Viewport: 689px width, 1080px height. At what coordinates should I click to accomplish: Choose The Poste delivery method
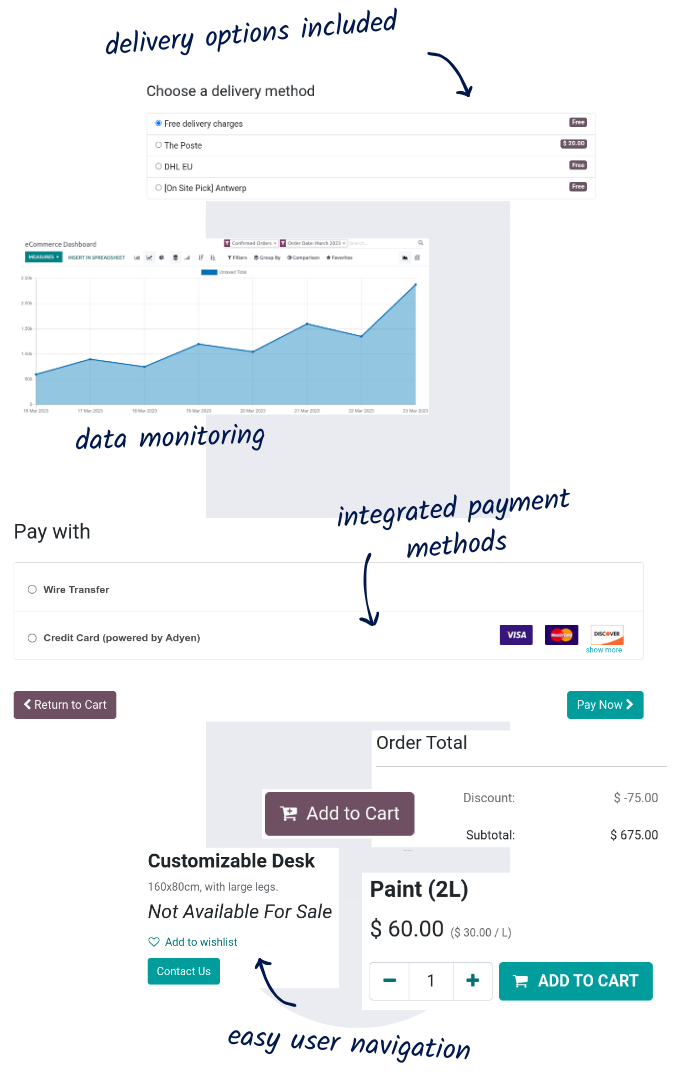point(158,145)
